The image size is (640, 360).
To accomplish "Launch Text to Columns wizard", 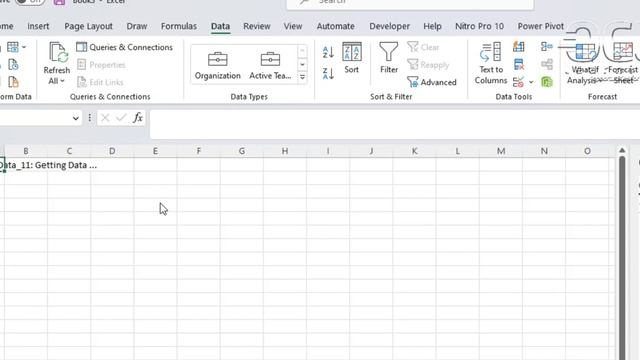I will (491, 63).
